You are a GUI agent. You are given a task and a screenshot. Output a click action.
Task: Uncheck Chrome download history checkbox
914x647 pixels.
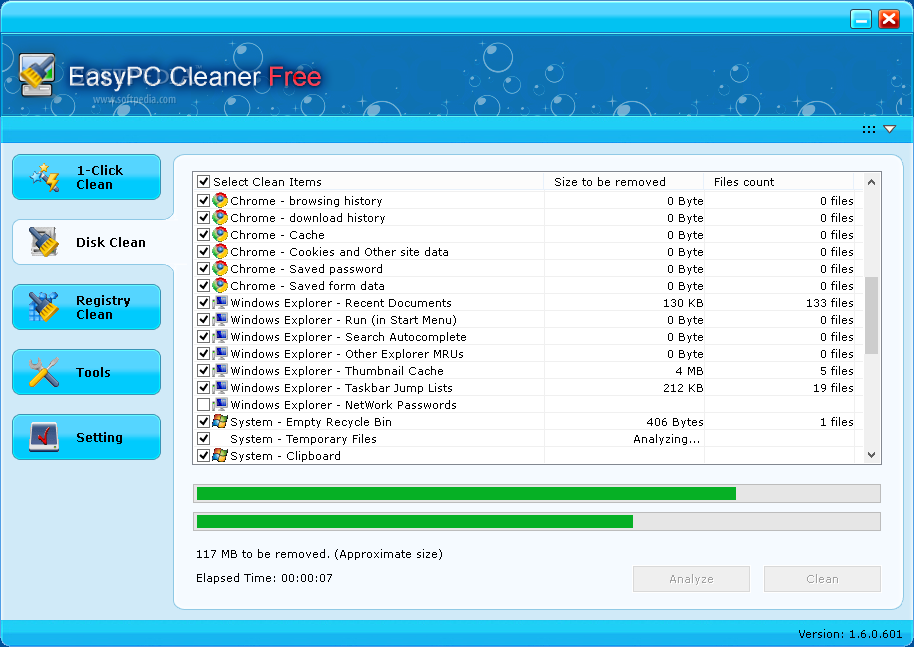click(203, 217)
